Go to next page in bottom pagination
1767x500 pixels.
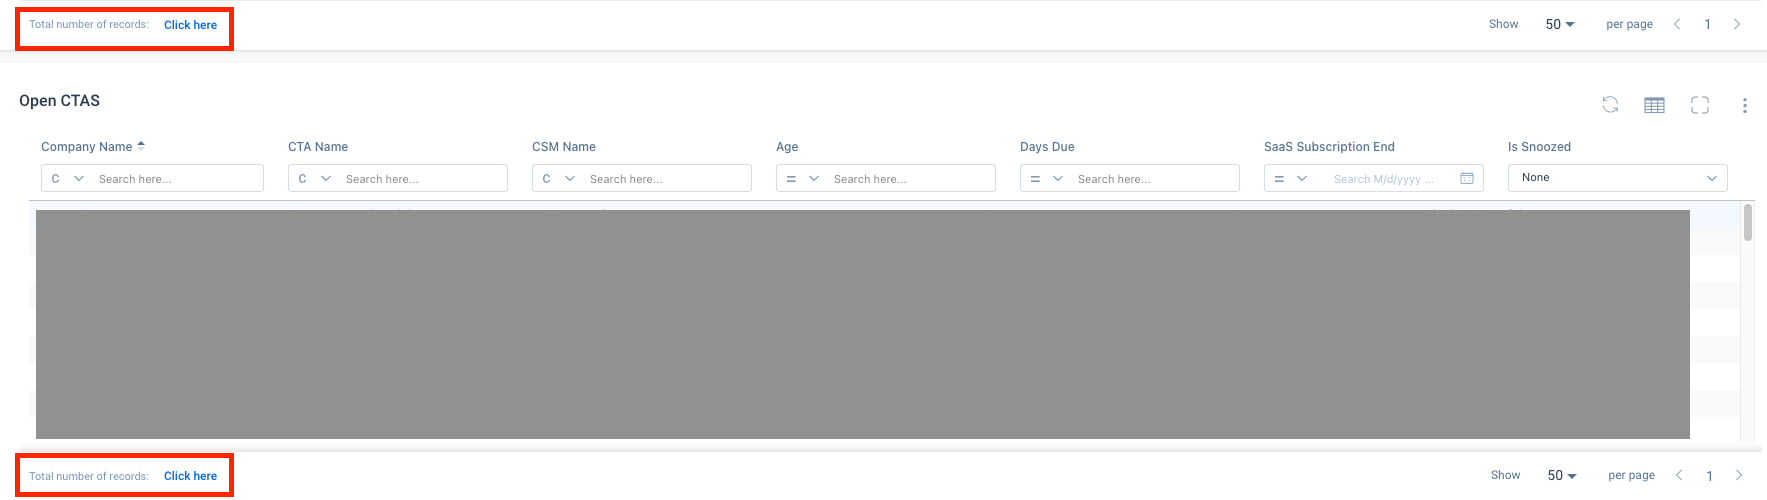[1739, 475]
